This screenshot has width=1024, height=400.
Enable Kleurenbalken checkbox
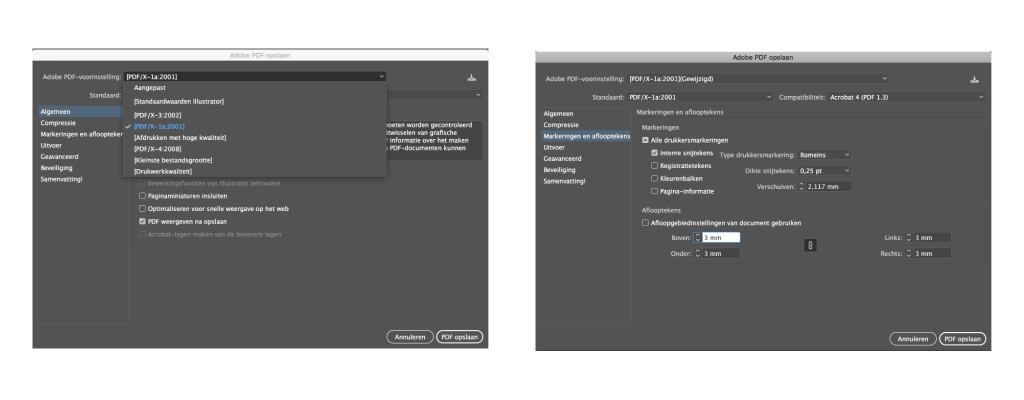(654, 178)
